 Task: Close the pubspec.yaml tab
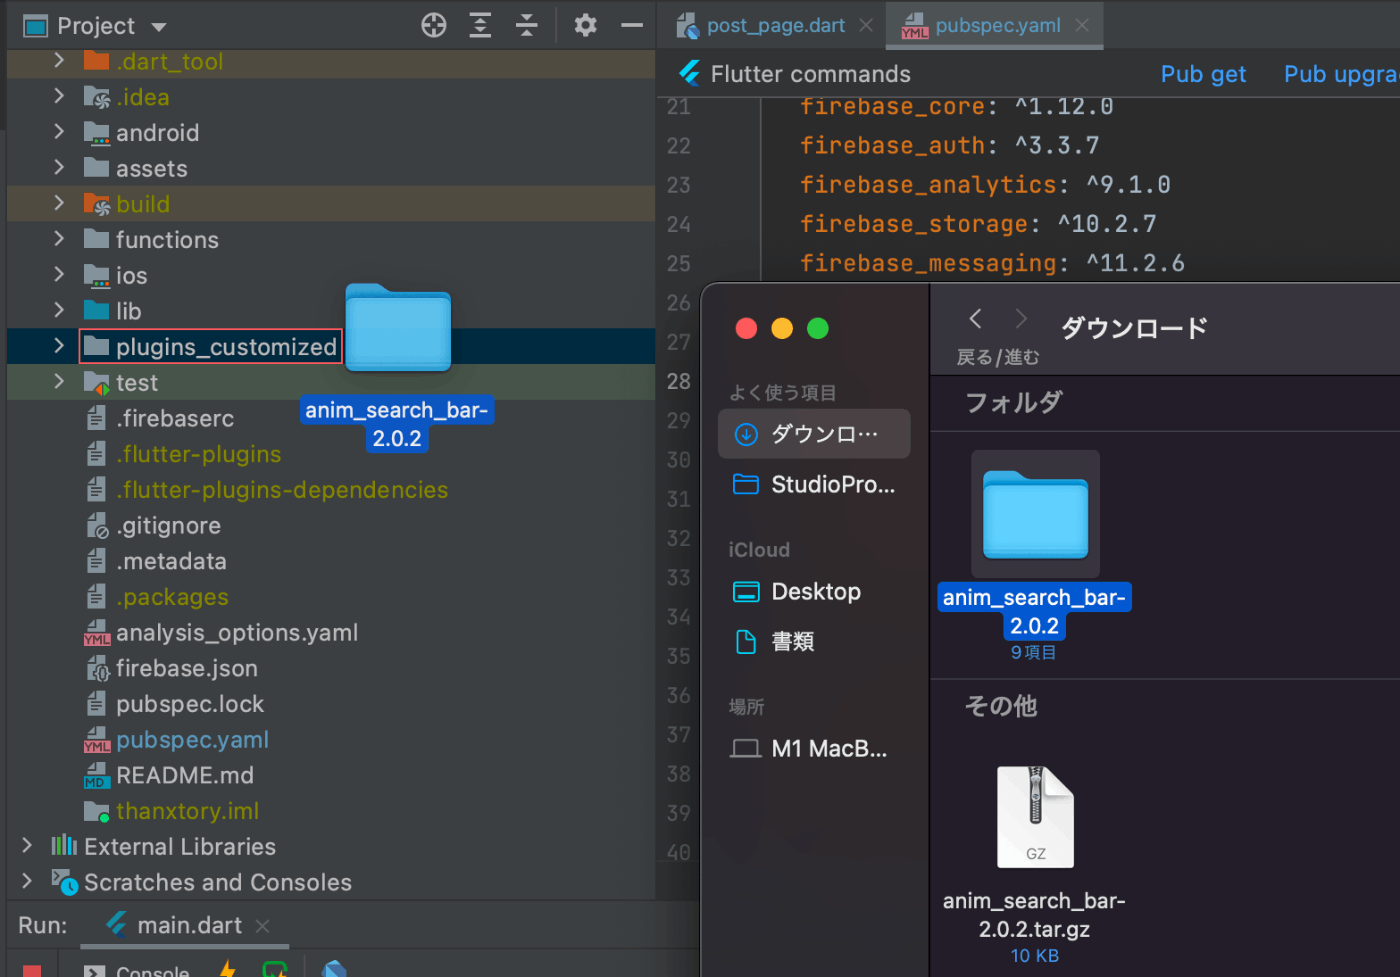1082,26
